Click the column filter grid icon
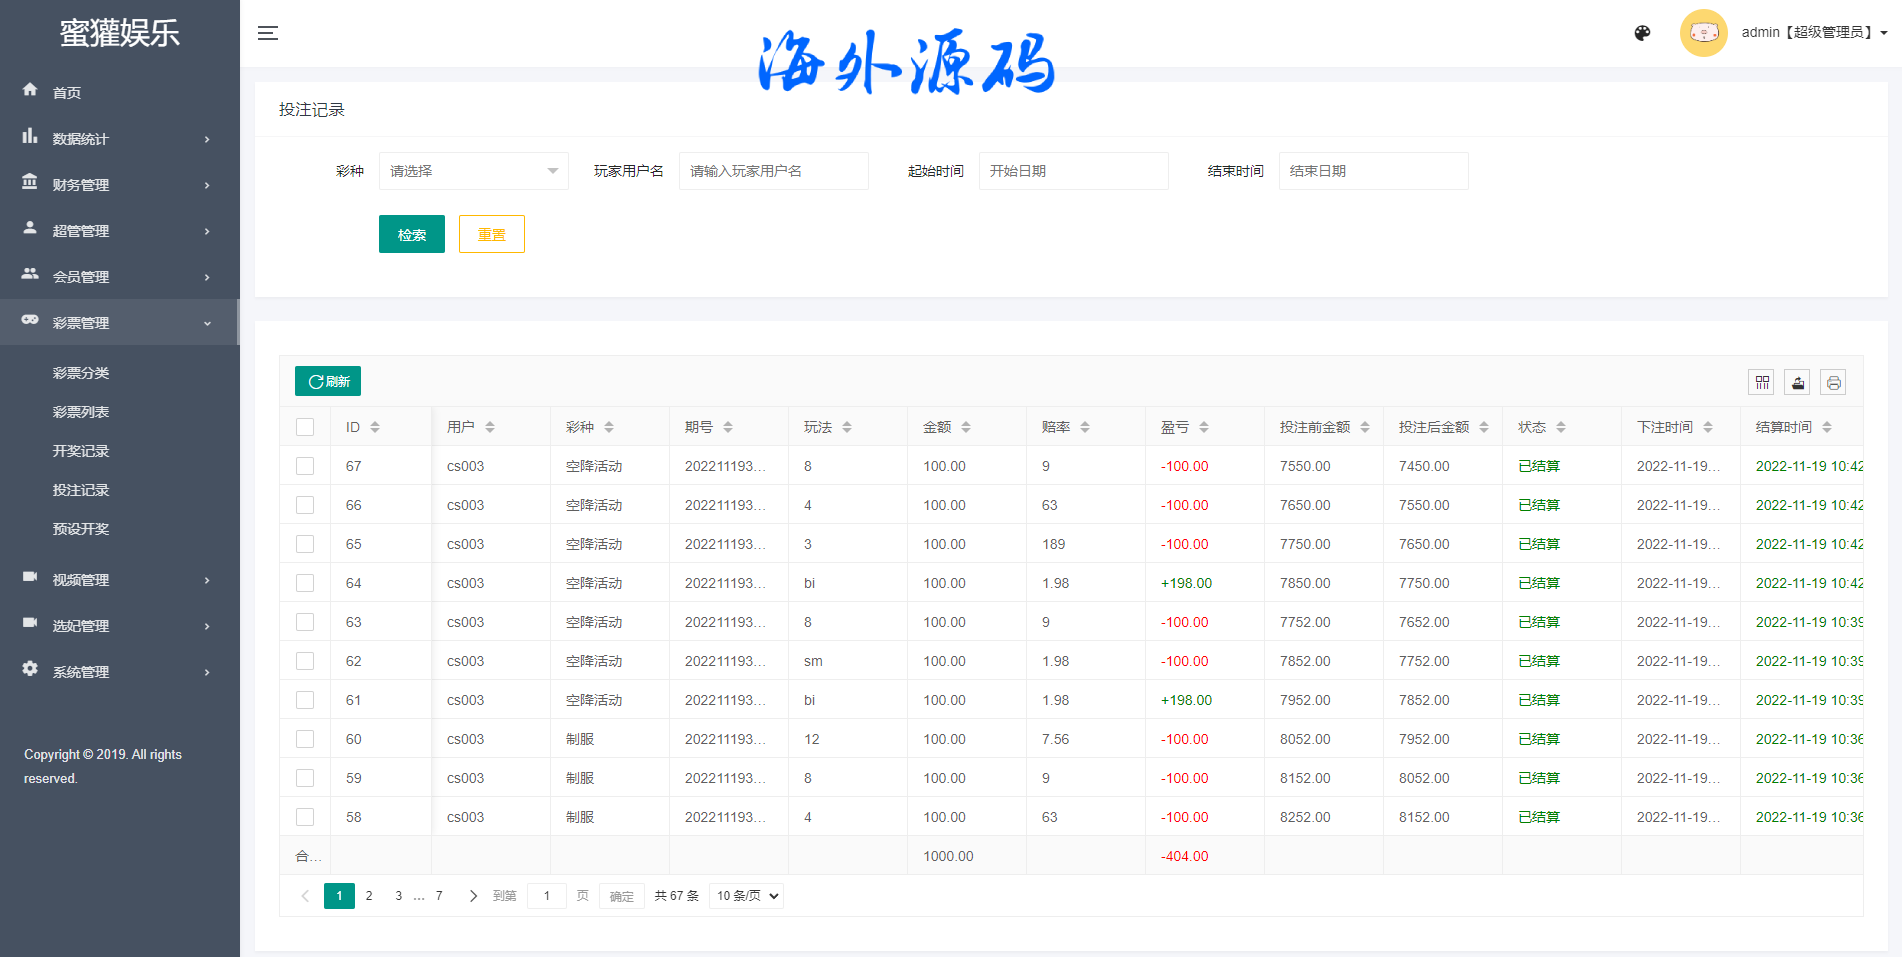This screenshot has width=1902, height=957. coord(1761,382)
